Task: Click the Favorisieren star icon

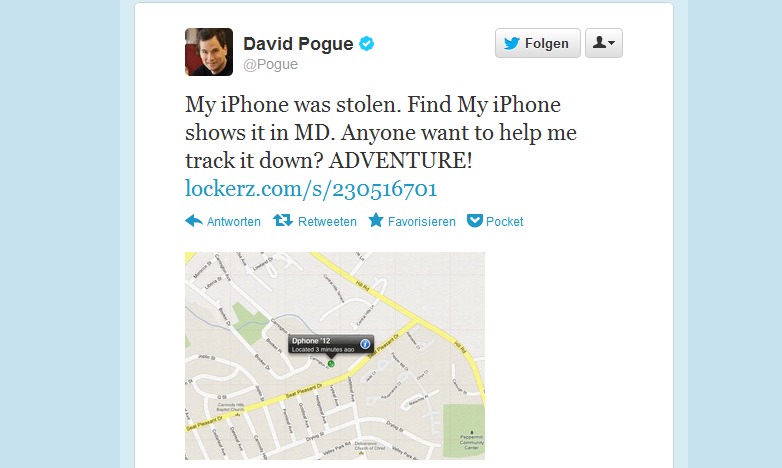Action: coord(376,220)
